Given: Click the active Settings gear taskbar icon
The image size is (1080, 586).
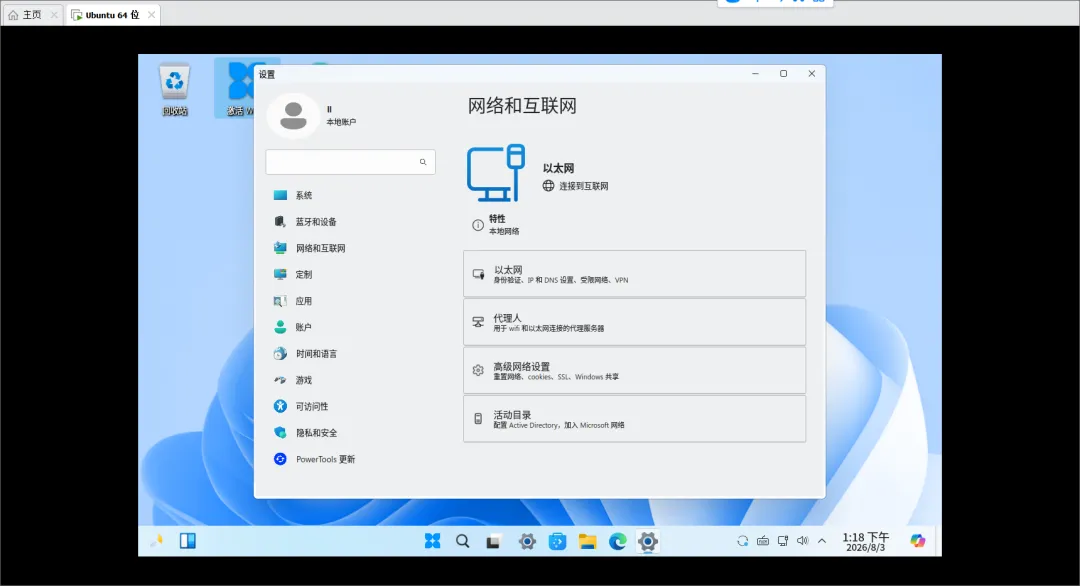Looking at the screenshot, I should click(647, 542).
